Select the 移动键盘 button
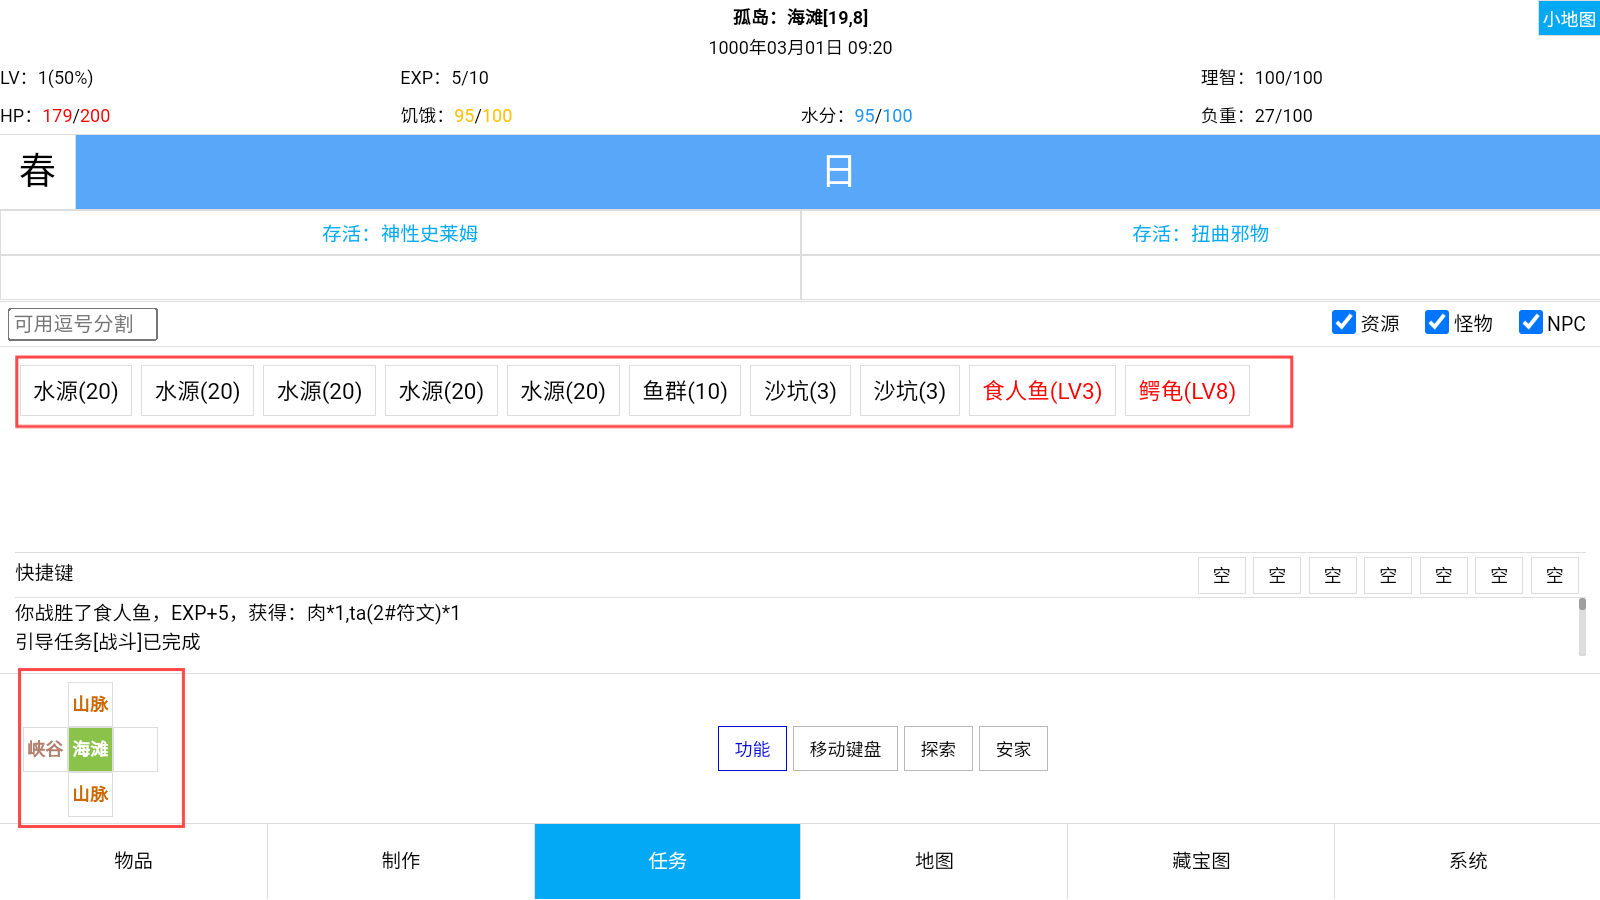Image resolution: width=1600 pixels, height=900 pixels. click(x=845, y=749)
